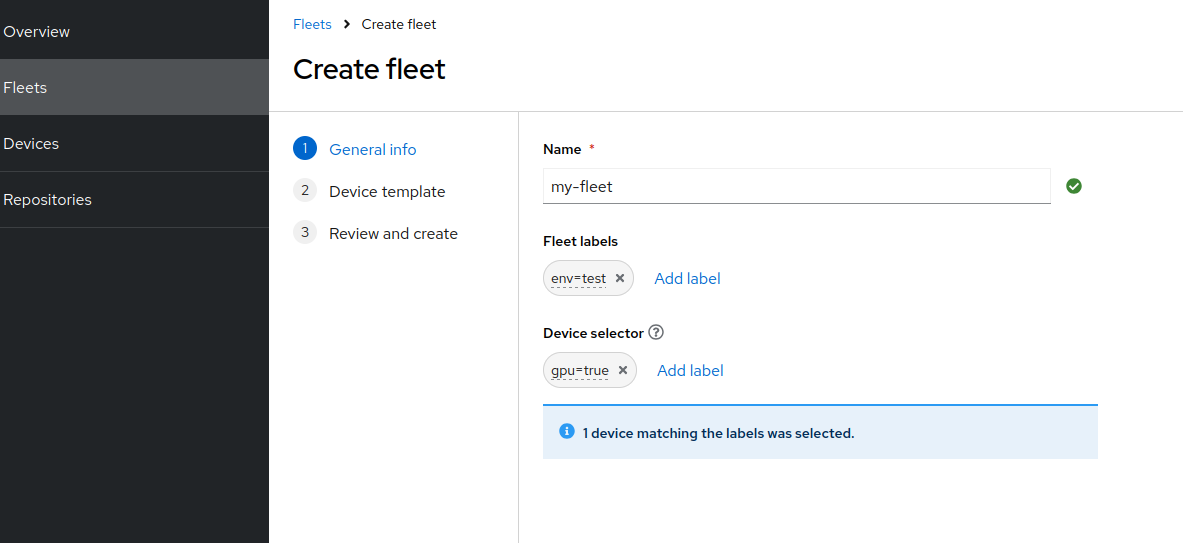Open the Device selector help icon

656,333
